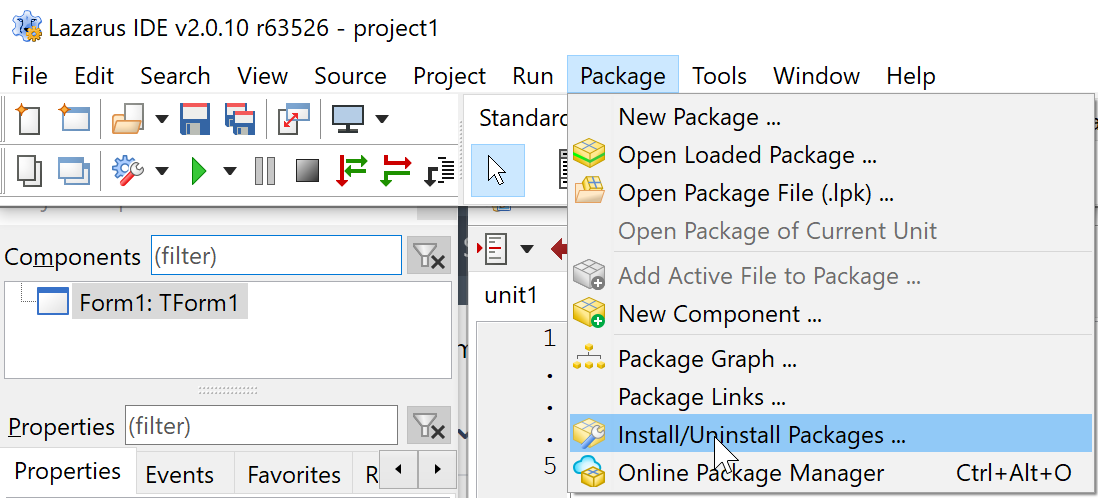1098x498 pixels.
Task: Open dropdown arrow next to monitor icon
Action: tap(382, 118)
